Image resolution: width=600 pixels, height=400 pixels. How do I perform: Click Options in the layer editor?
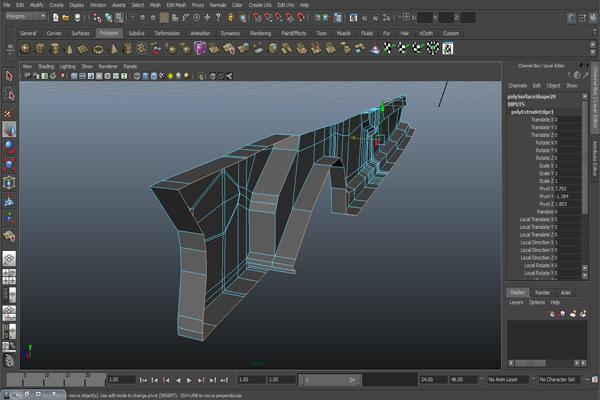(x=537, y=302)
